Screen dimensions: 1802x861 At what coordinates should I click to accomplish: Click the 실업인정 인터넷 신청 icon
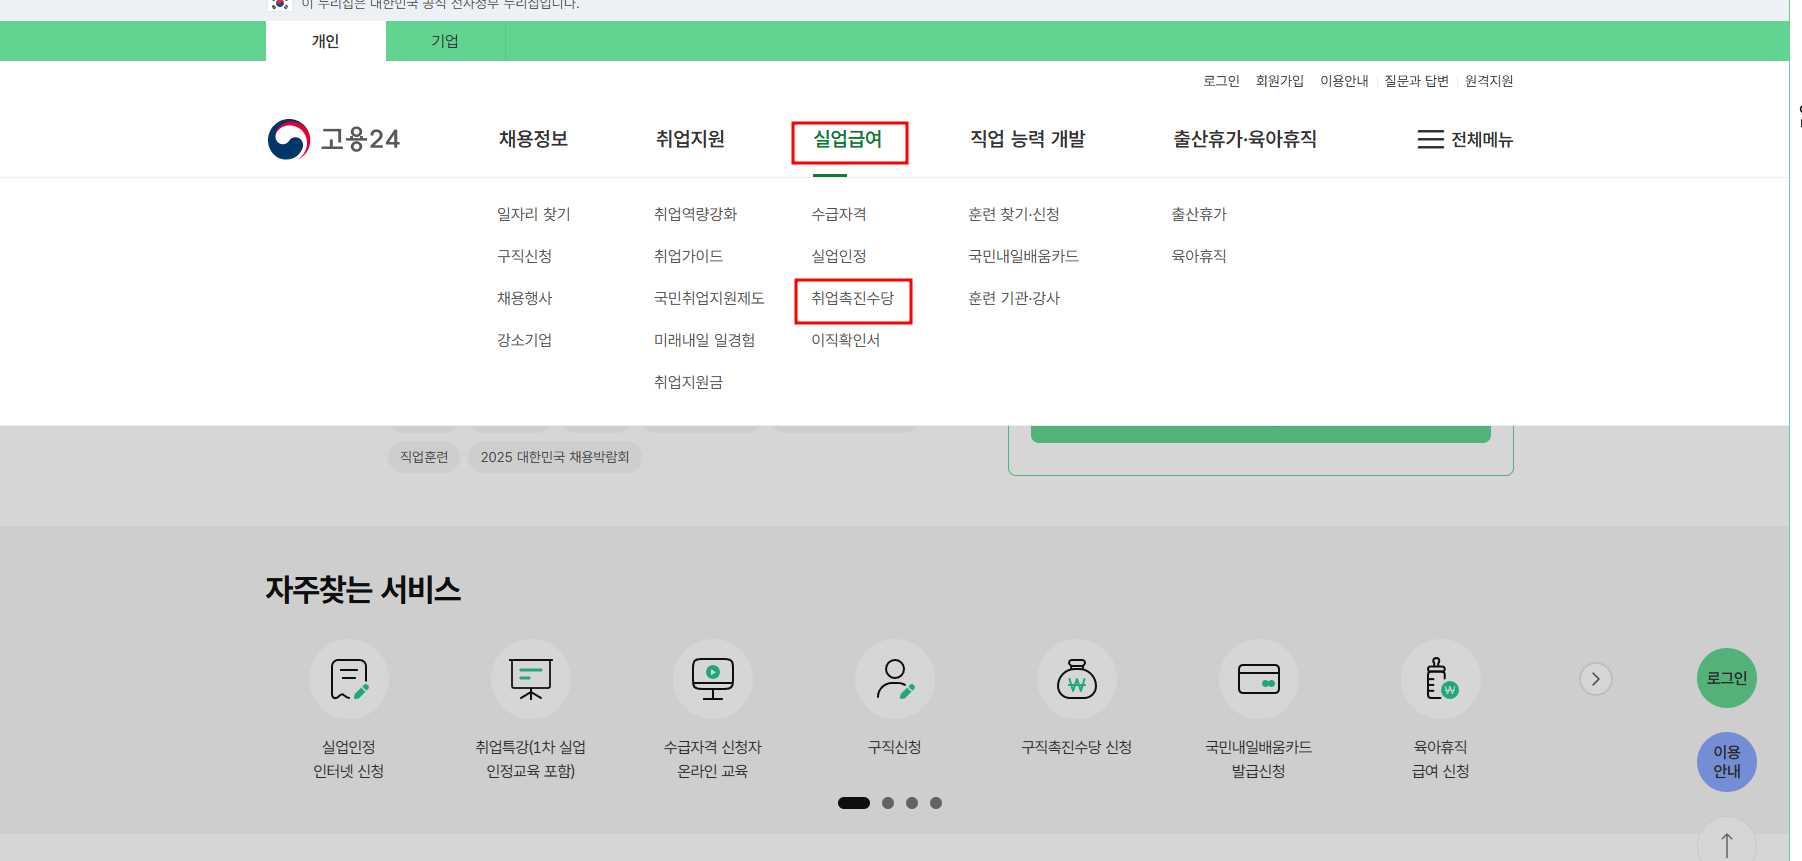[349, 679]
